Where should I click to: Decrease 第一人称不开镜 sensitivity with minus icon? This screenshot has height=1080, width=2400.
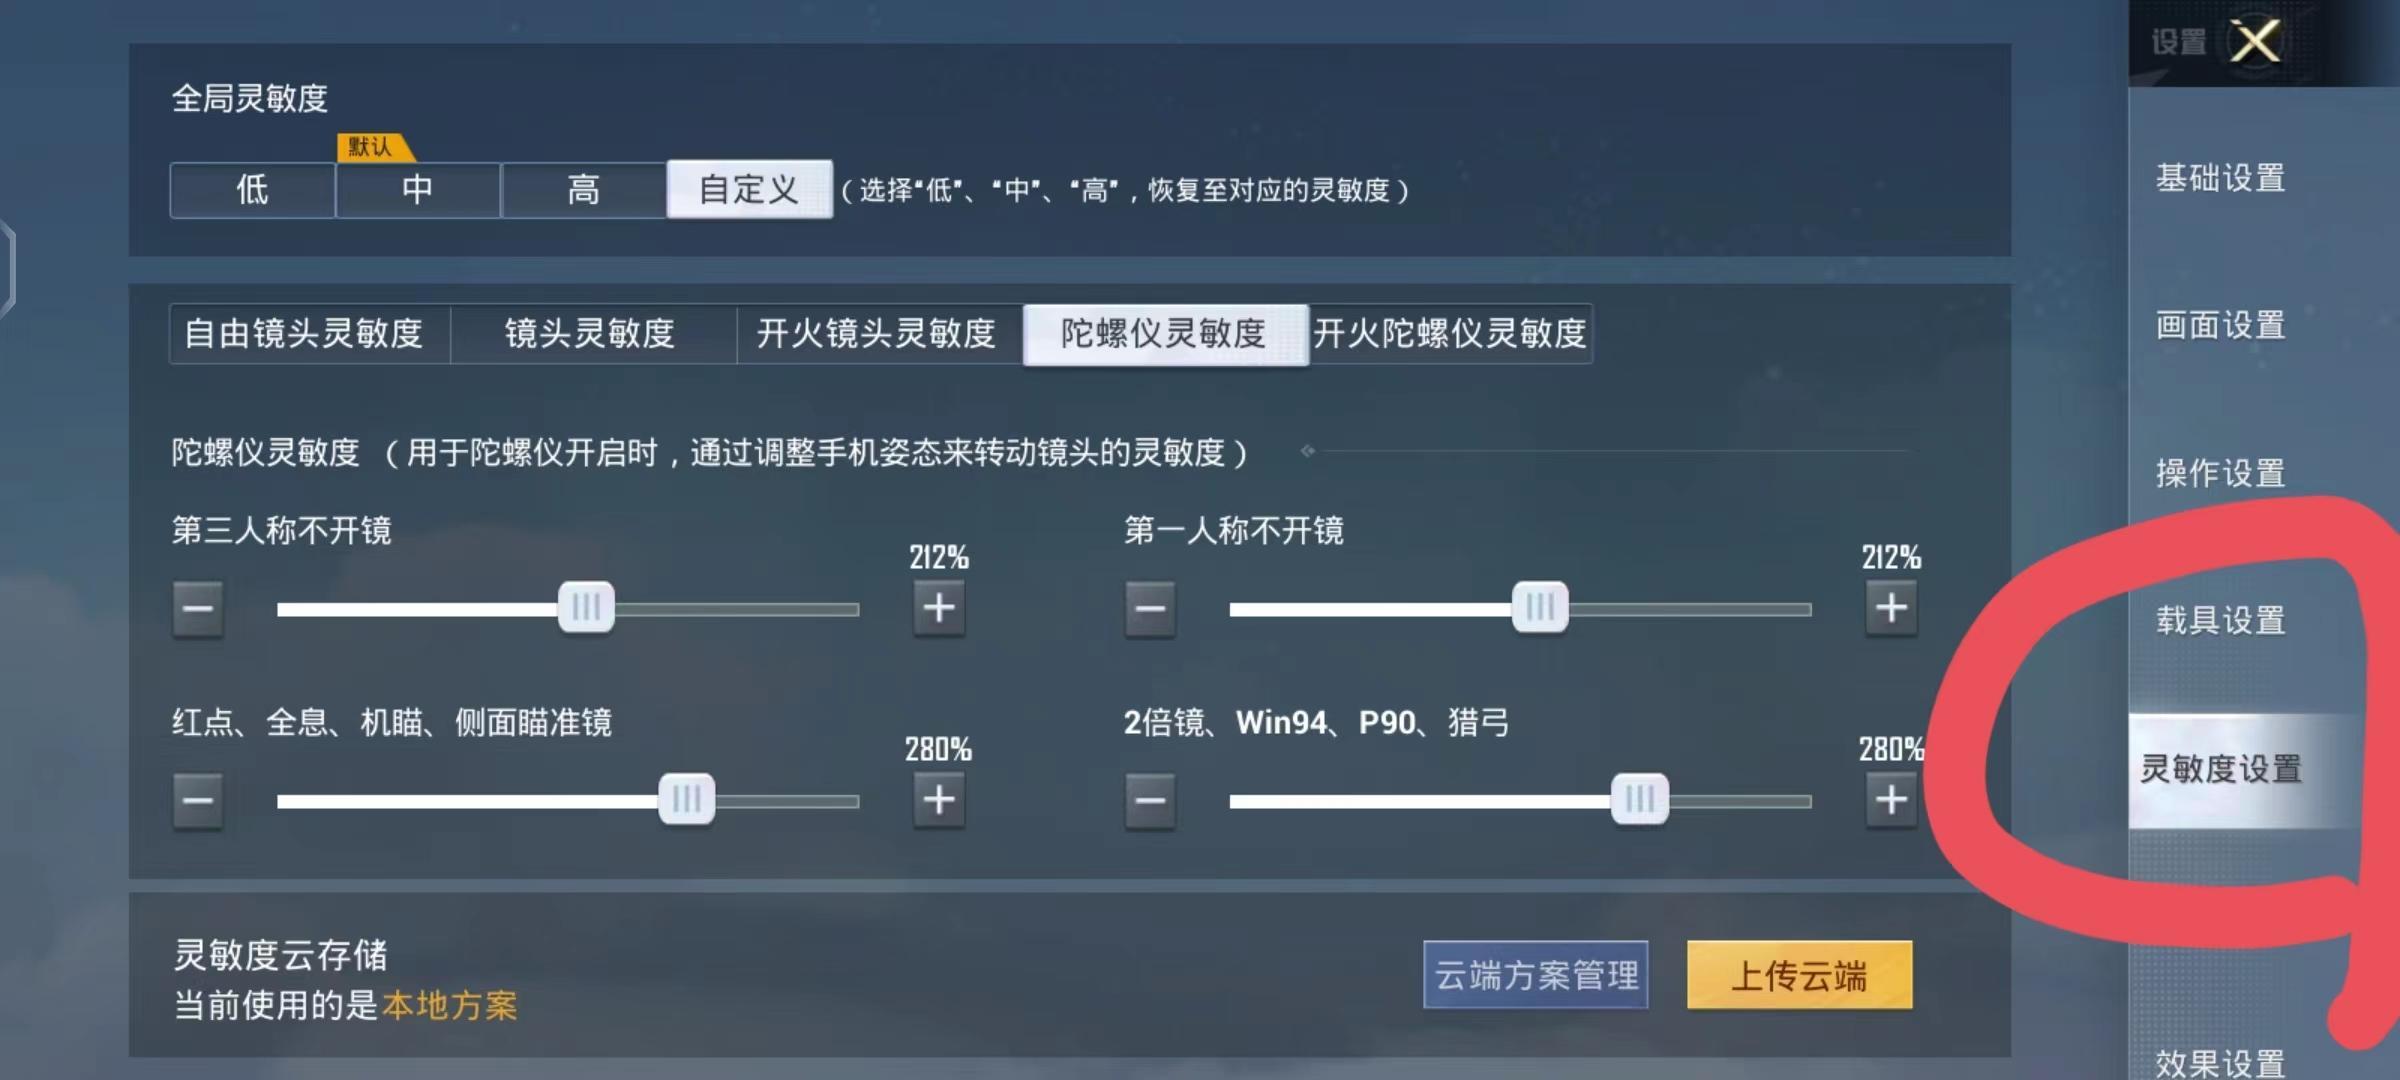1151,609
